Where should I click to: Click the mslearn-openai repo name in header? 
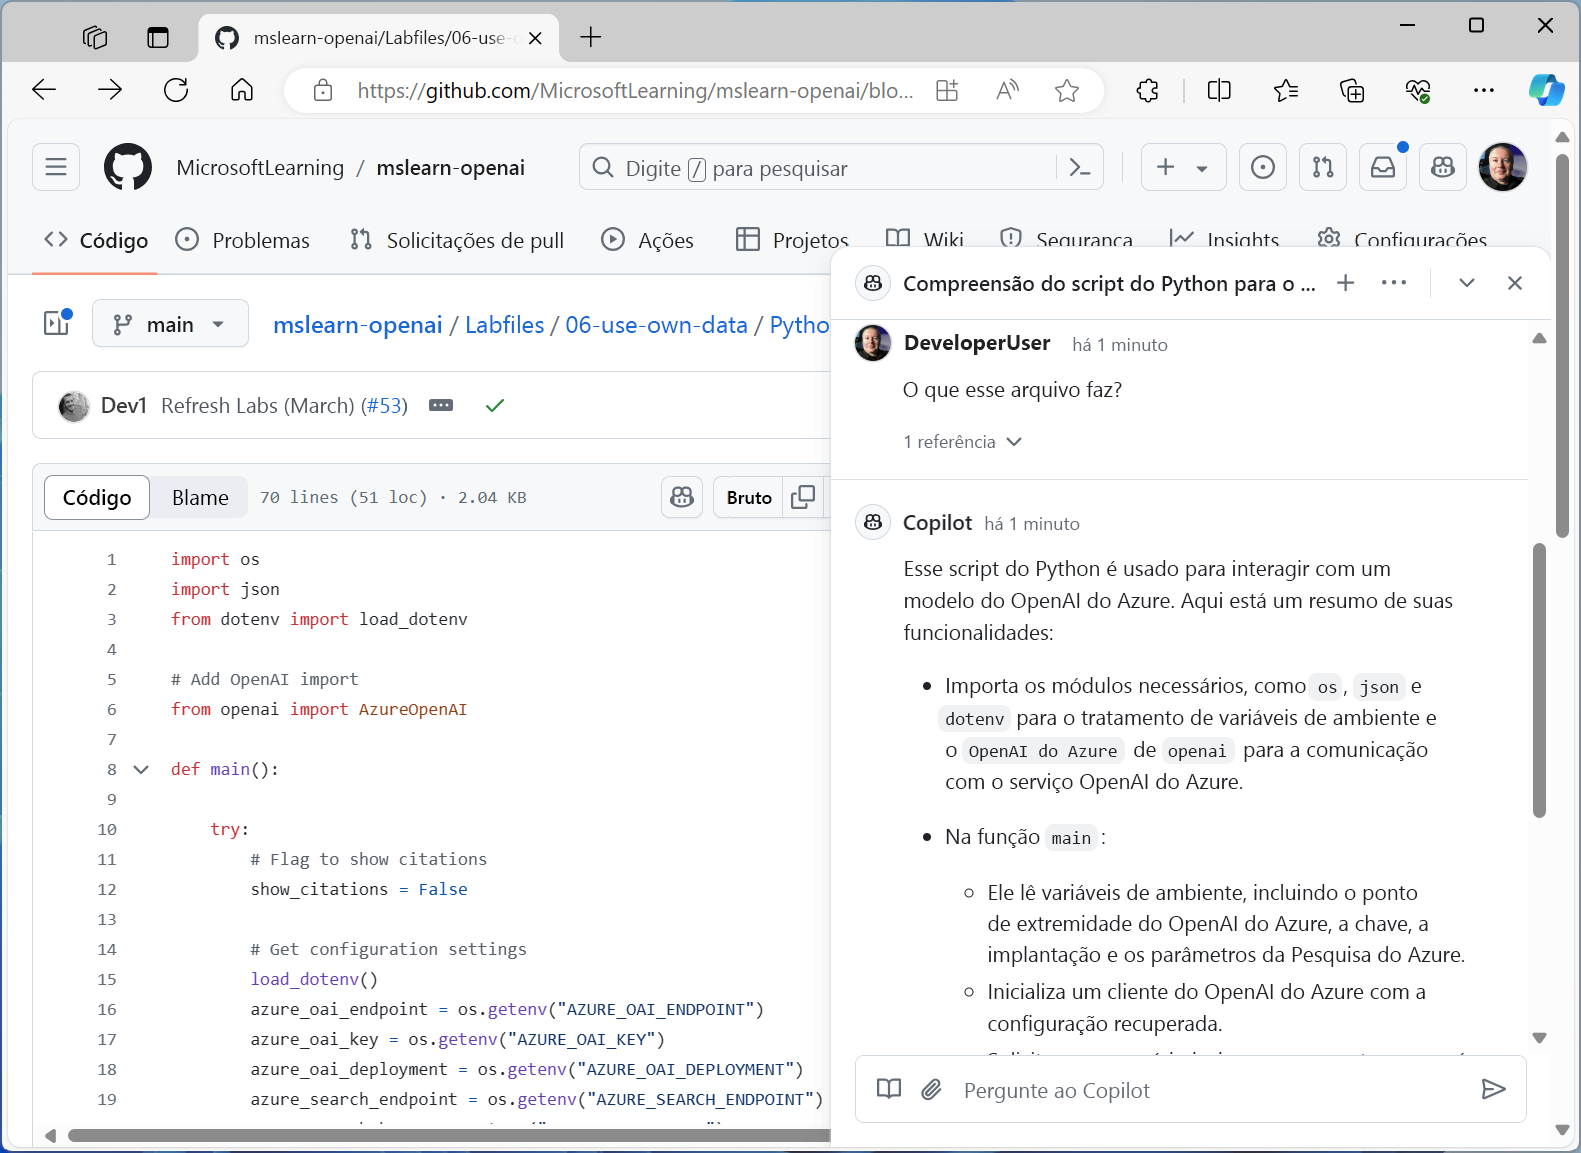point(450,168)
